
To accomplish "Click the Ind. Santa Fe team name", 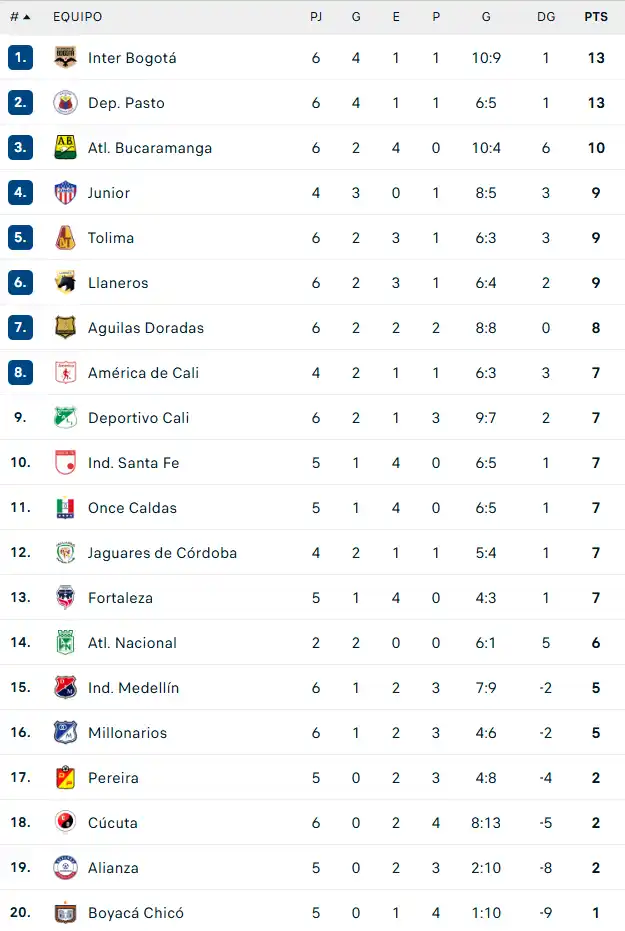I will [134, 462].
